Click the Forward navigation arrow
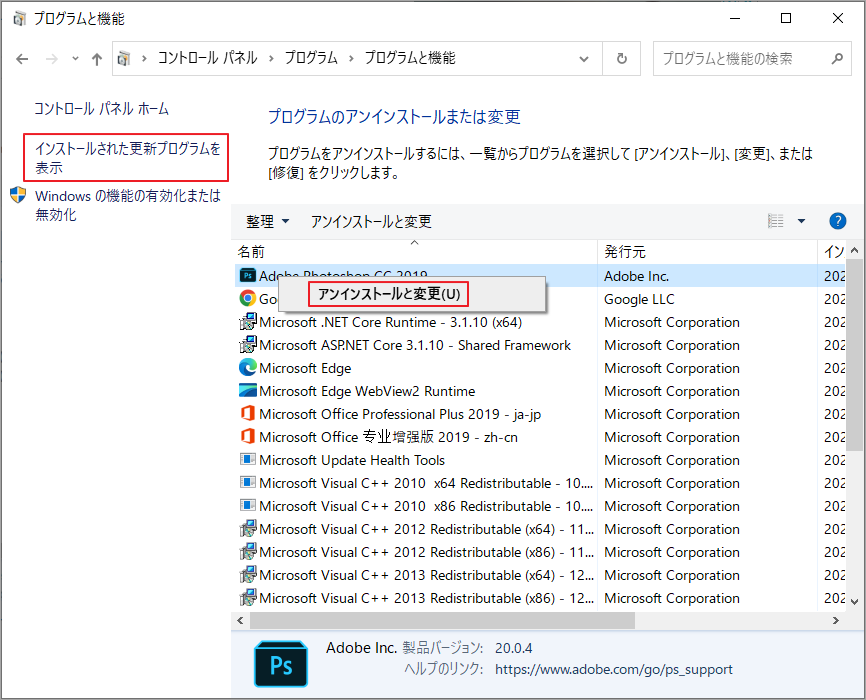This screenshot has width=866, height=700. tap(51, 59)
